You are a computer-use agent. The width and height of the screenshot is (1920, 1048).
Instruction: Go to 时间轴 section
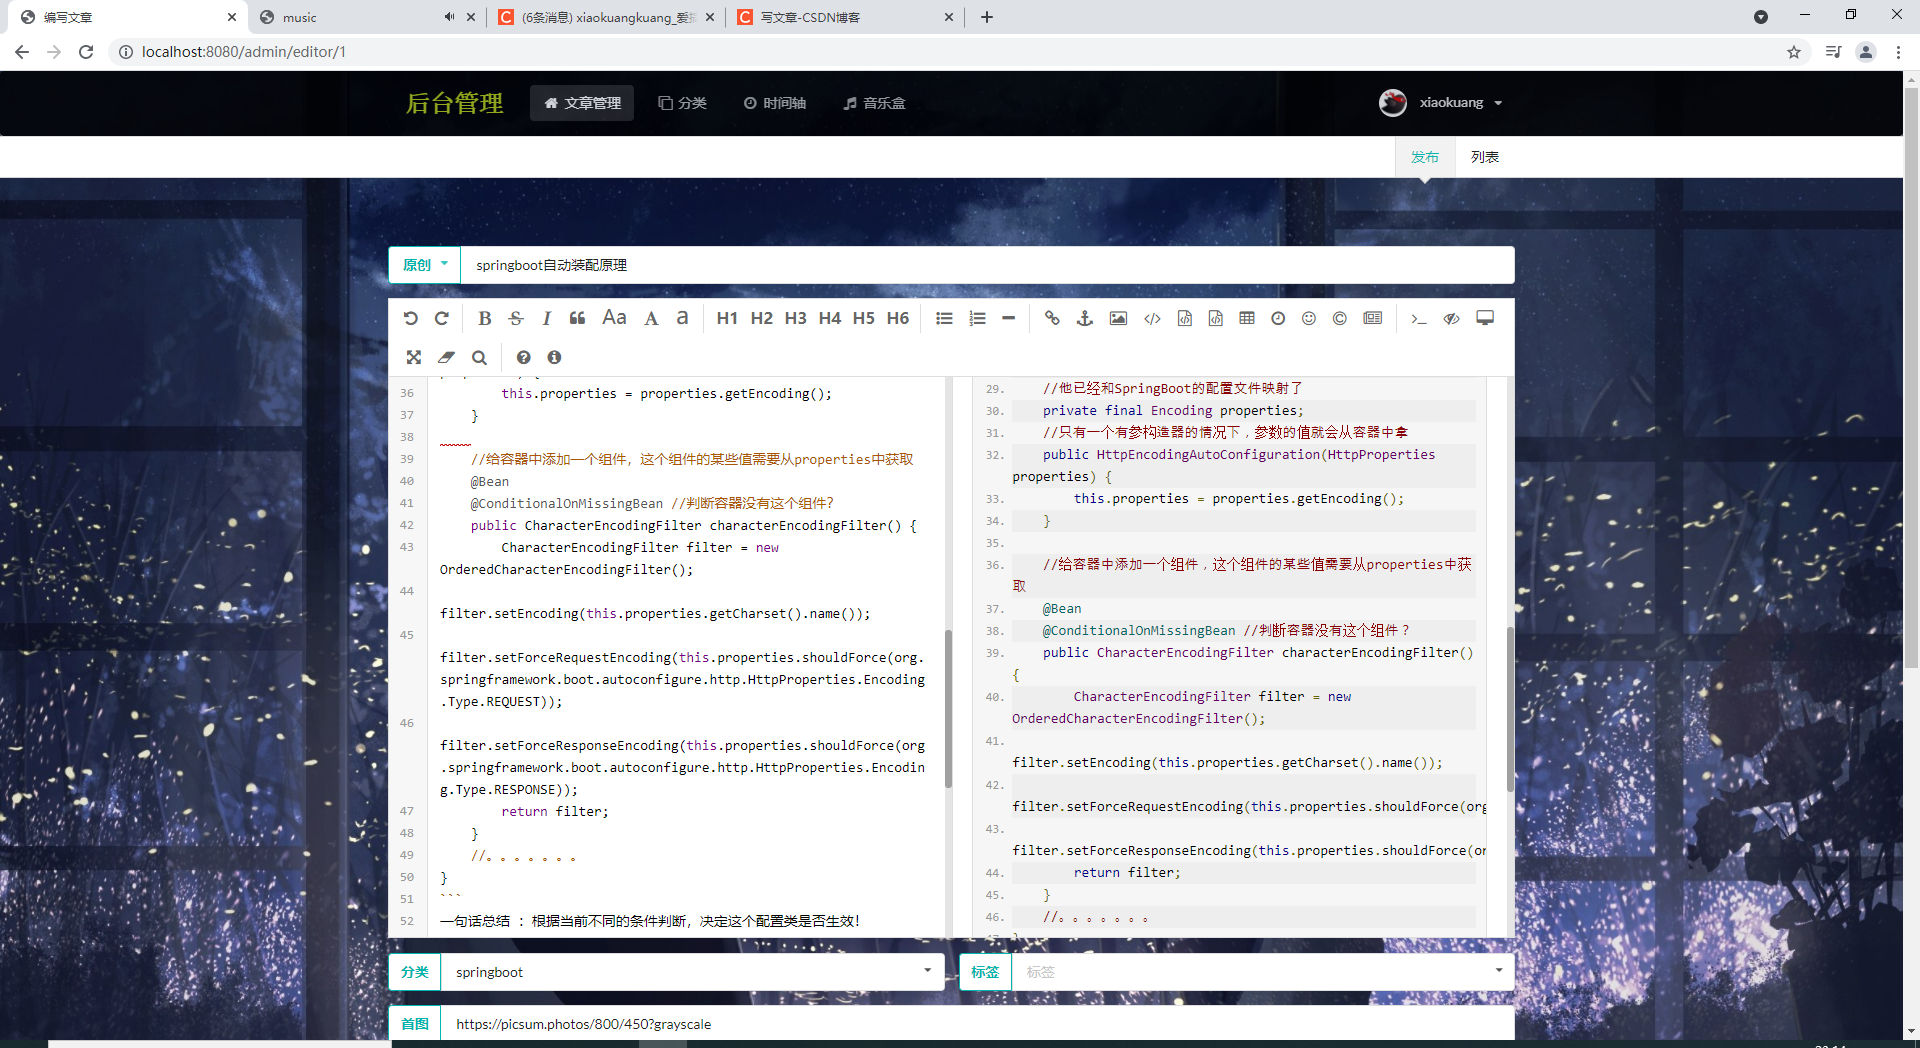click(775, 103)
